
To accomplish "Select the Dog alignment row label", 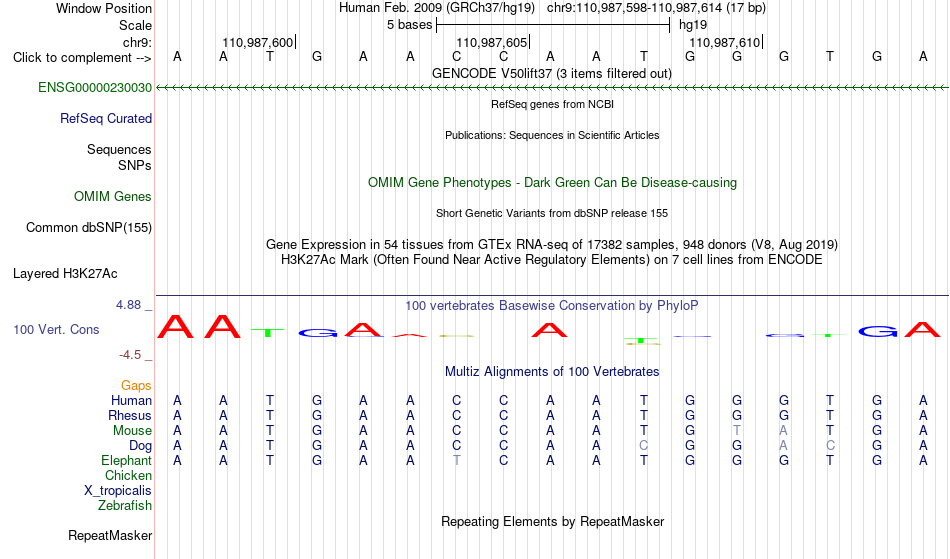I will pyautogui.click(x=140, y=446).
